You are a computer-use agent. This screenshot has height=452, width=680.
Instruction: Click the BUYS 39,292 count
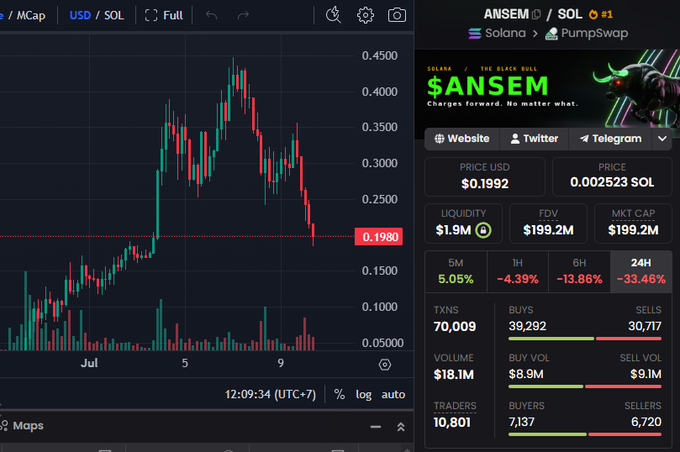click(x=527, y=326)
